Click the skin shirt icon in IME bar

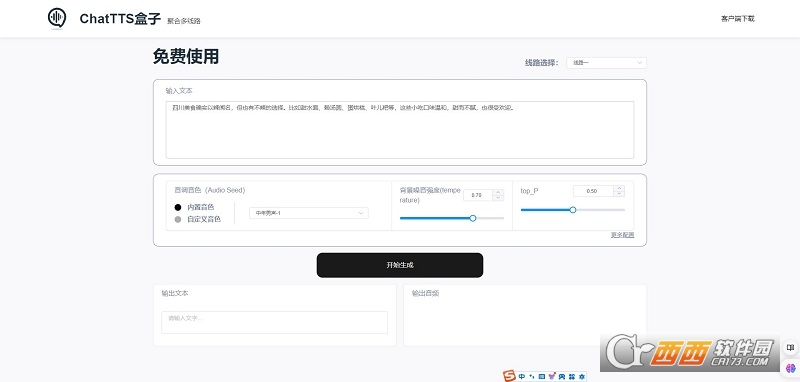click(552, 377)
